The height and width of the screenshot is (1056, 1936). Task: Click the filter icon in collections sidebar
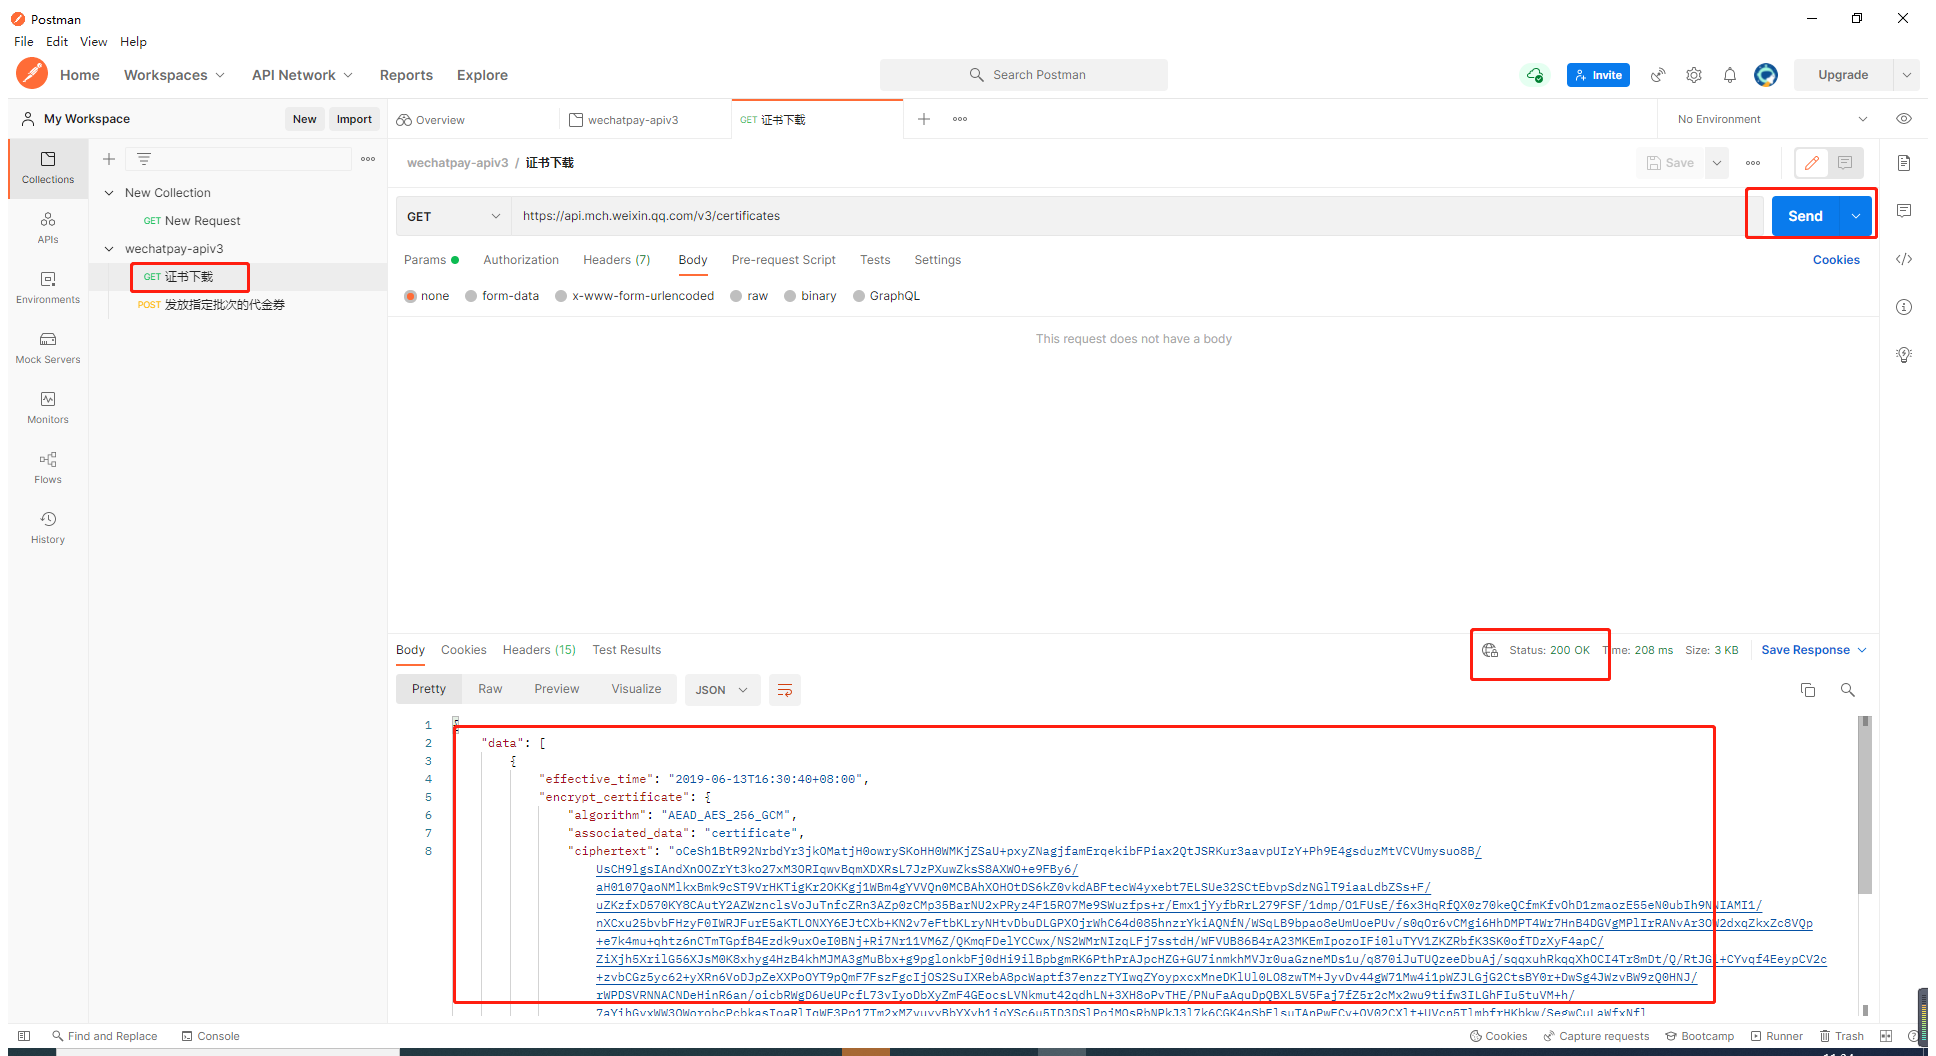point(144,159)
